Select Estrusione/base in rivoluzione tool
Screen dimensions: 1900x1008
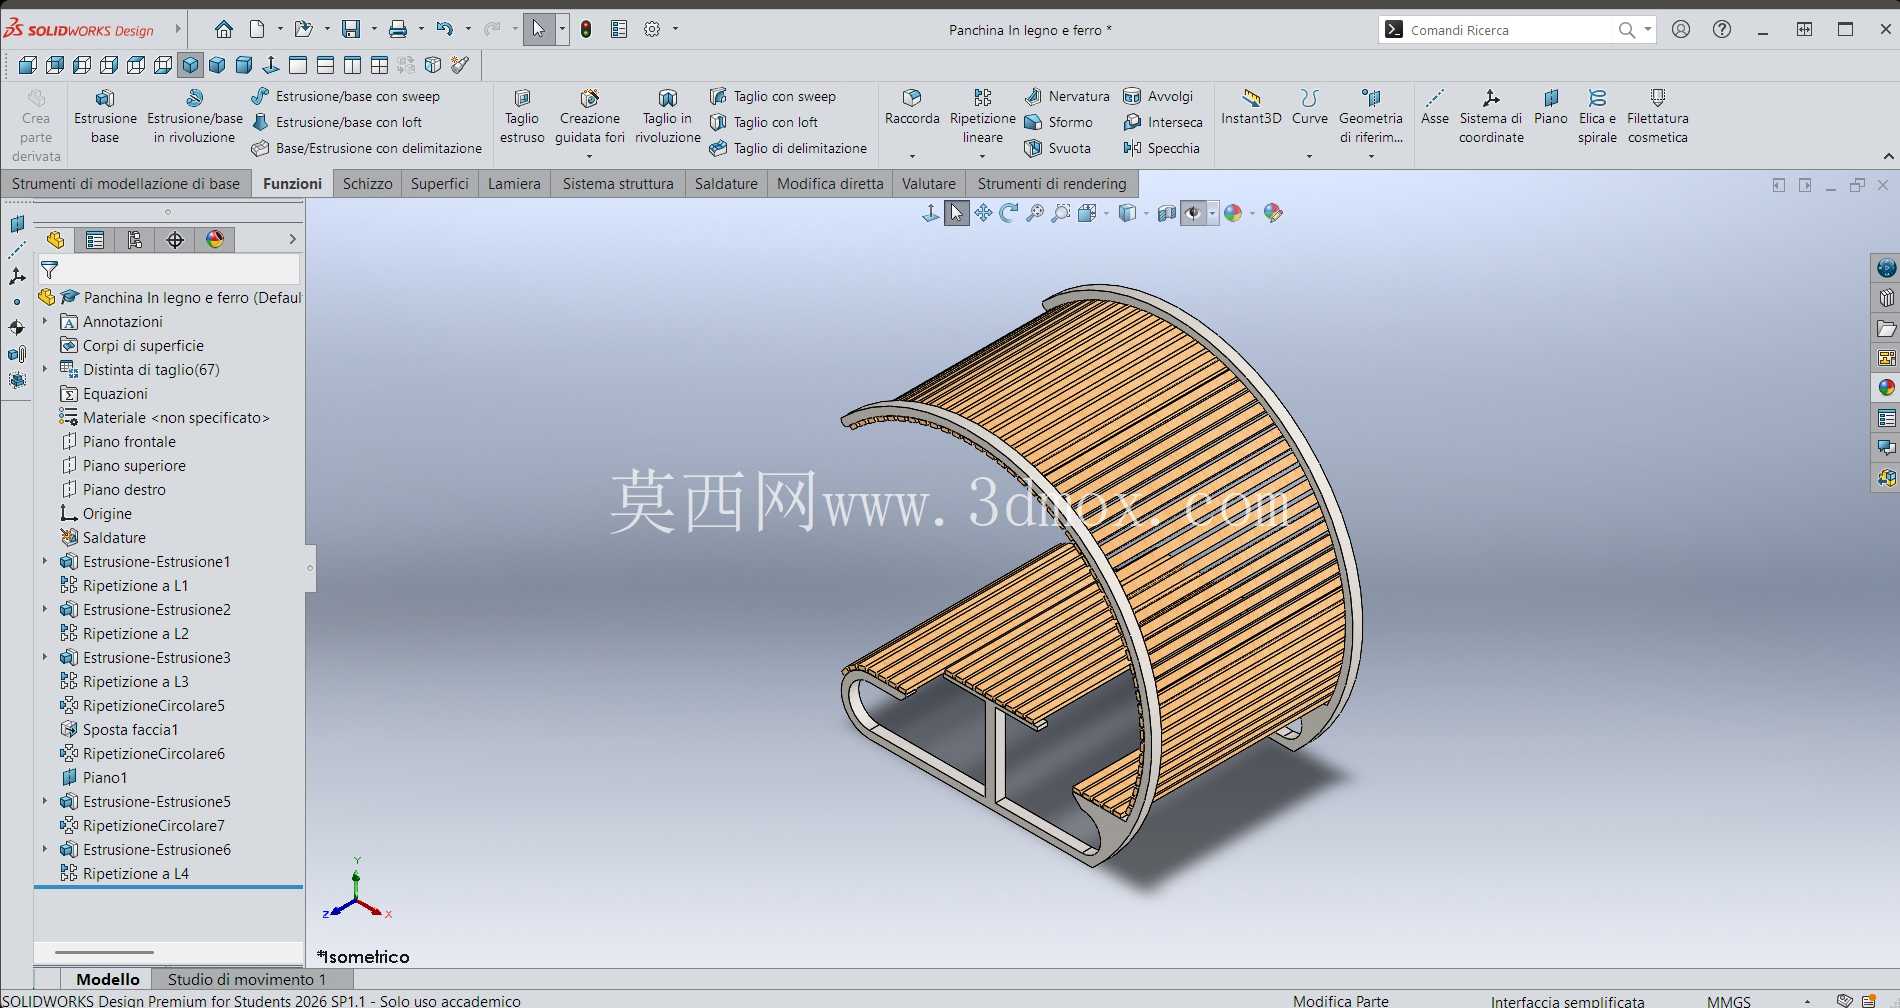point(195,117)
